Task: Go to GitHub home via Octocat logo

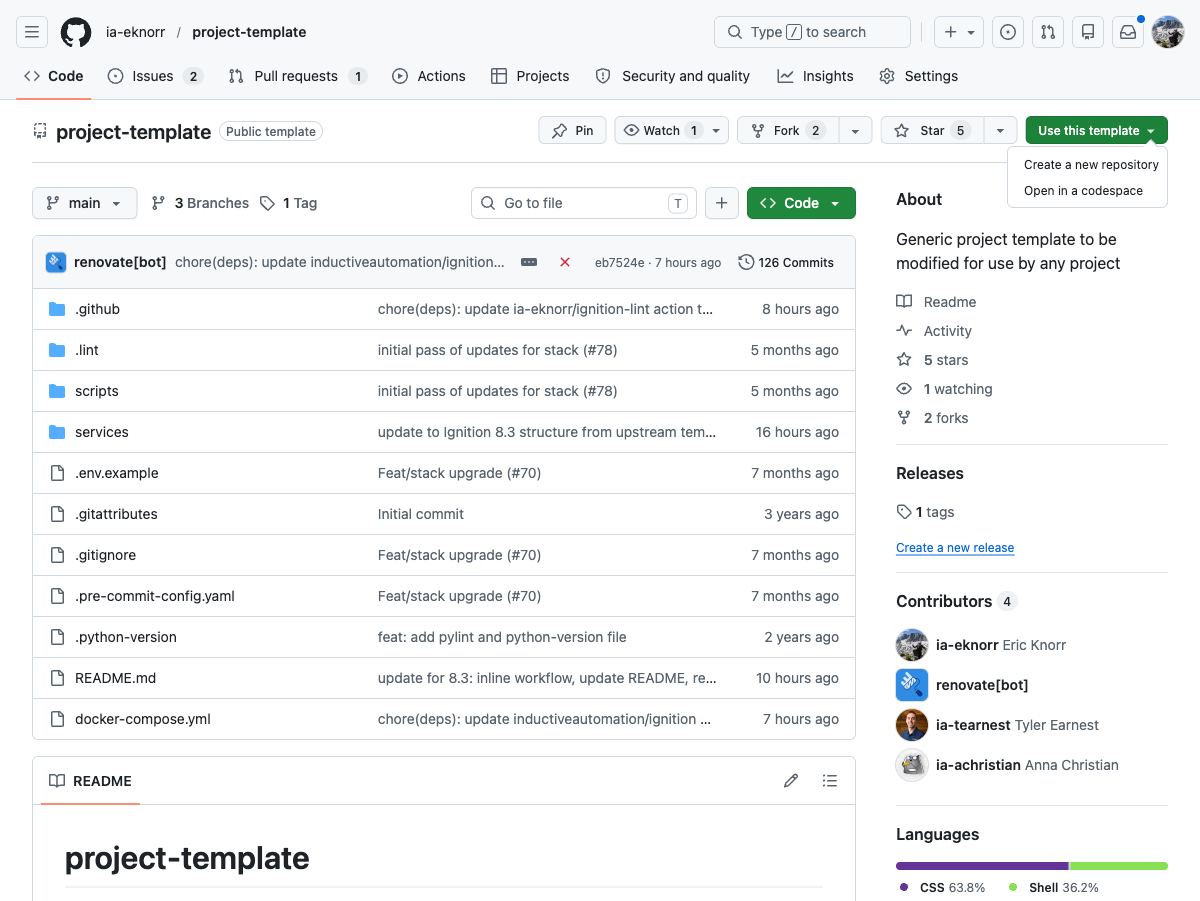Action: (x=76, y=32)
